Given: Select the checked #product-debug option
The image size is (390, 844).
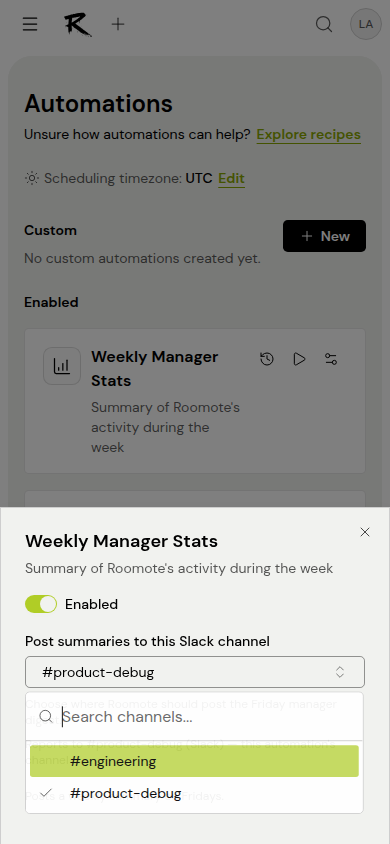Looking at the screenshot, I should click(x=194, y=793).
